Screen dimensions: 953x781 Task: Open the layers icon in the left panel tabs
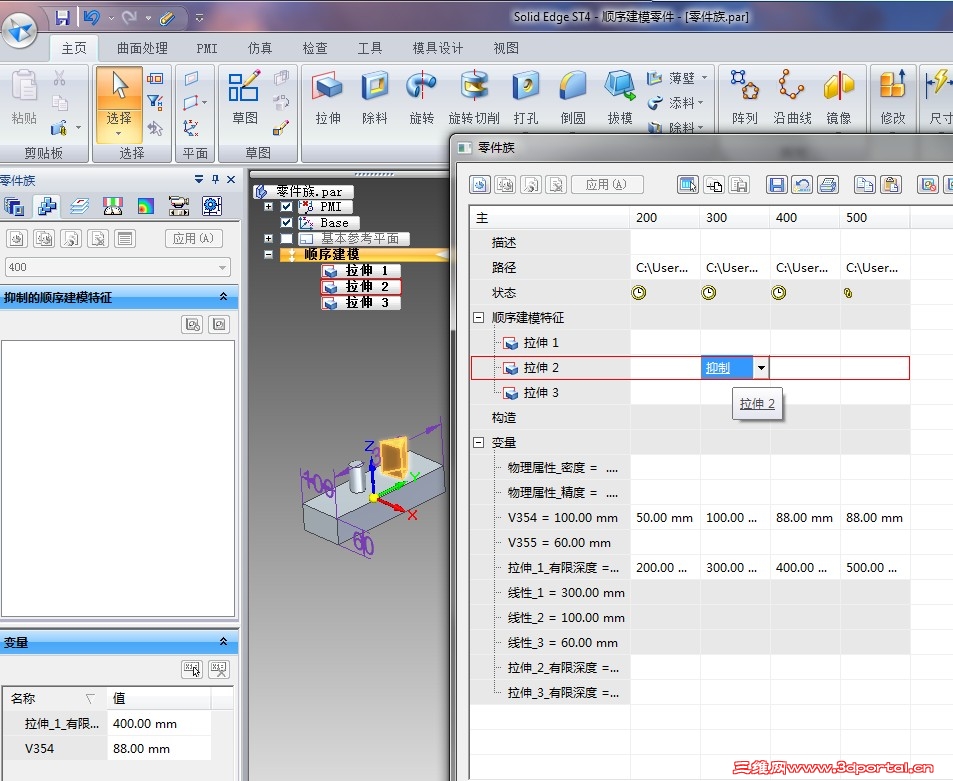(x=80, y=207)
